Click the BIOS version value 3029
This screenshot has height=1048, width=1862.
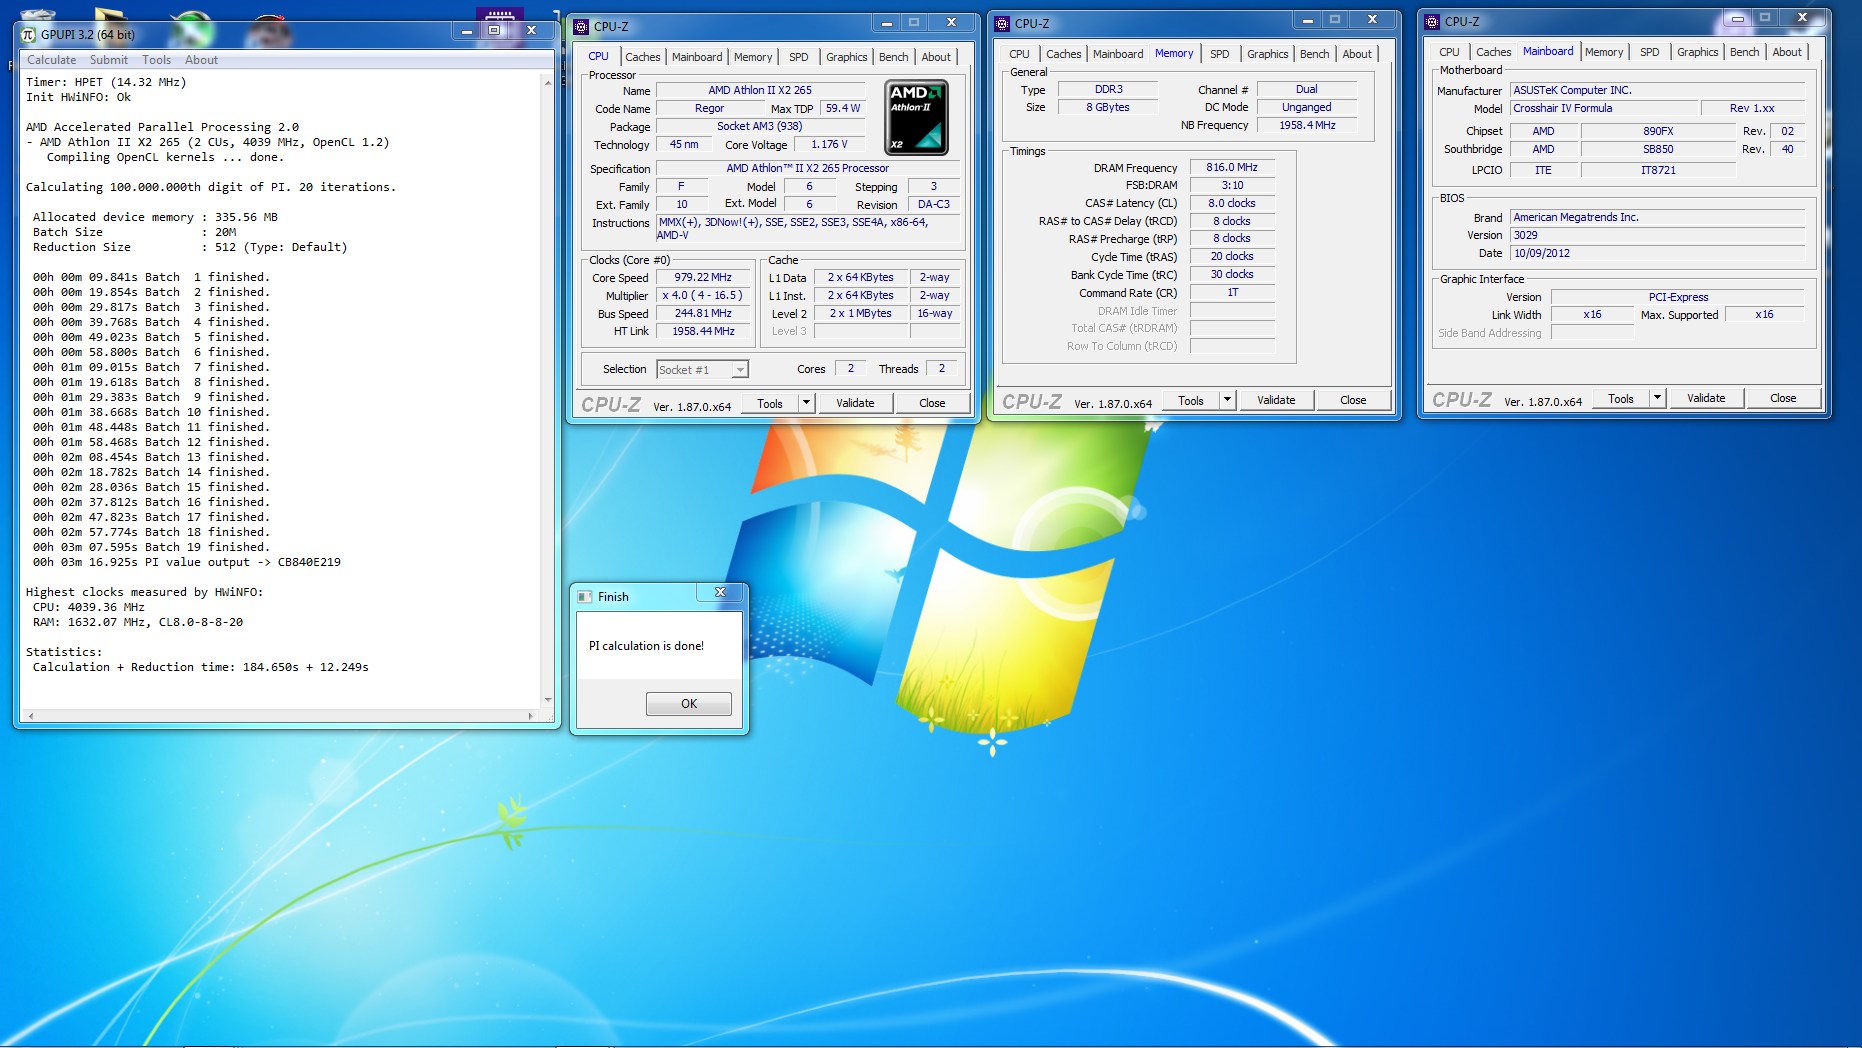pos(1657,236)
